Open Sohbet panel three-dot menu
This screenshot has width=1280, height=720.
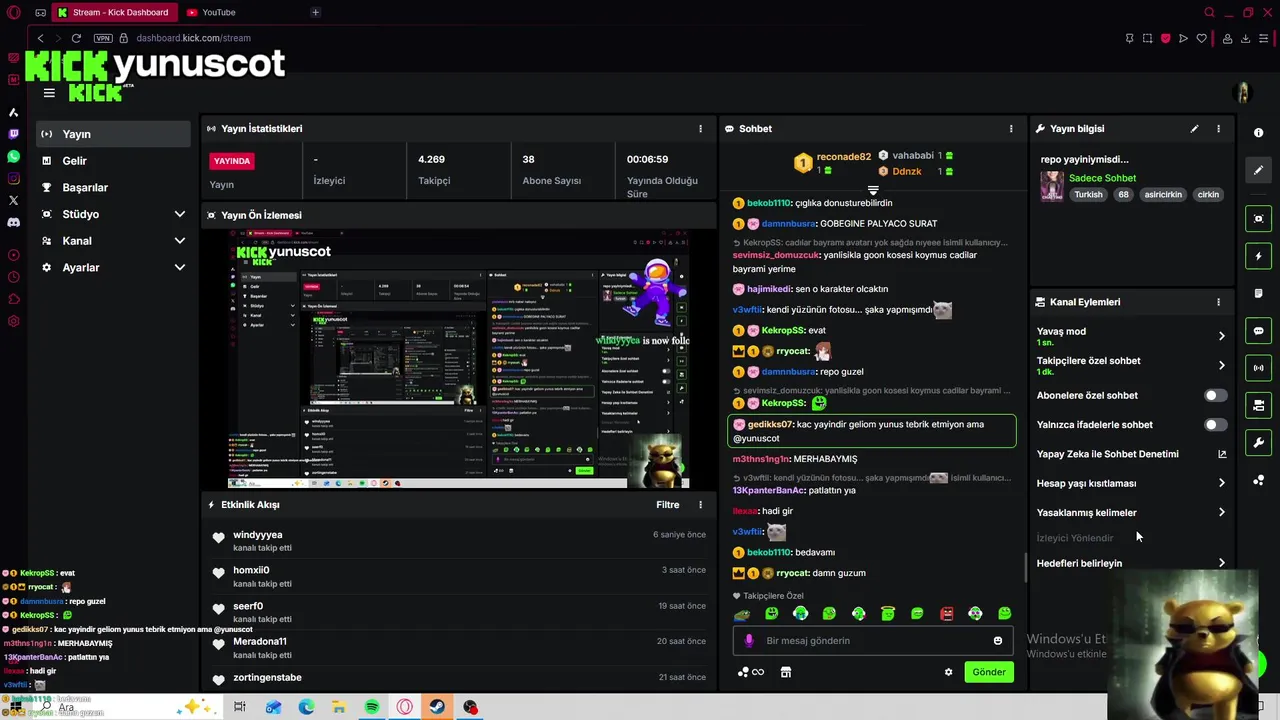coord(1011,129)
